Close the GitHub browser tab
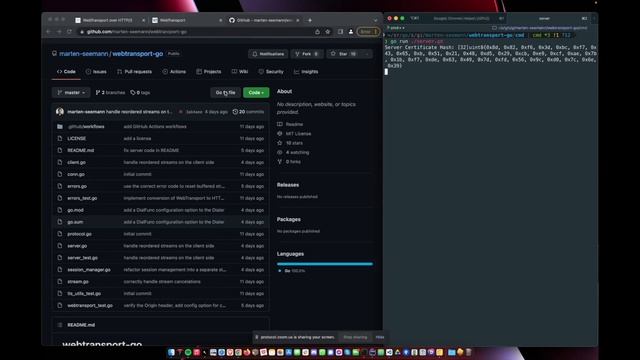Image resolution: width=640 pixels, height=360 pixels. 298,20
